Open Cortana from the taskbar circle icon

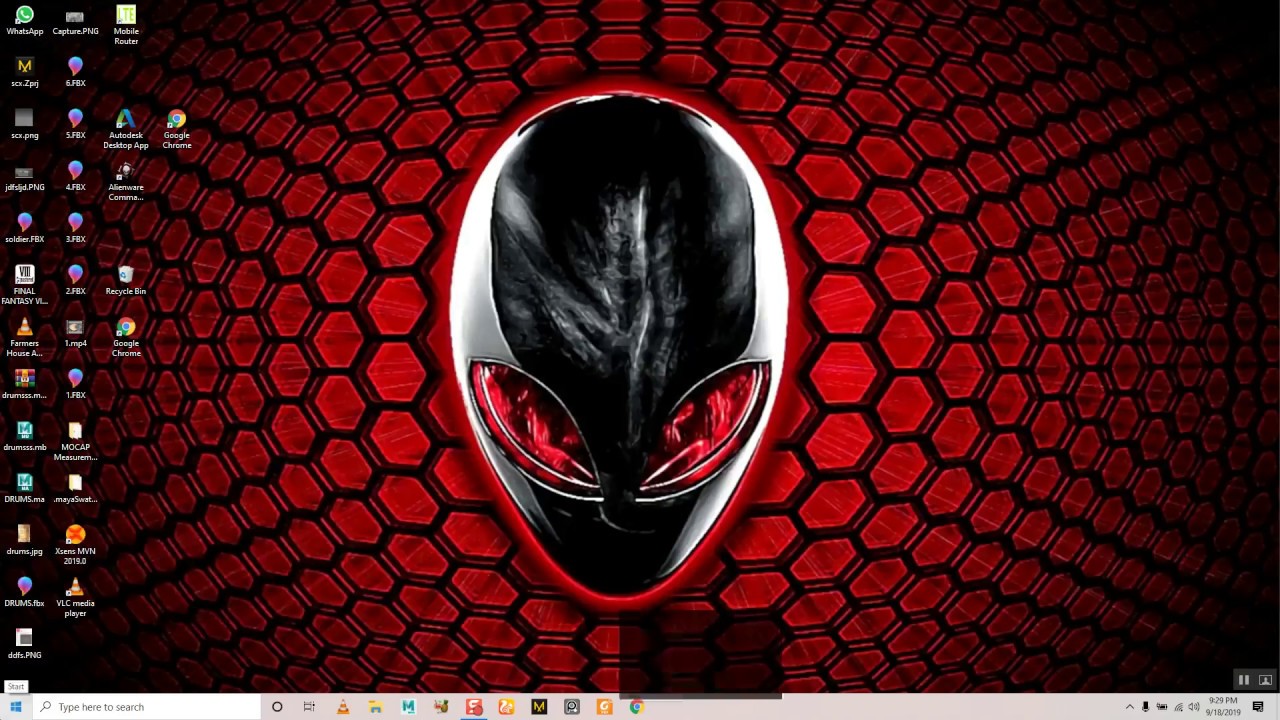point(277,707)
